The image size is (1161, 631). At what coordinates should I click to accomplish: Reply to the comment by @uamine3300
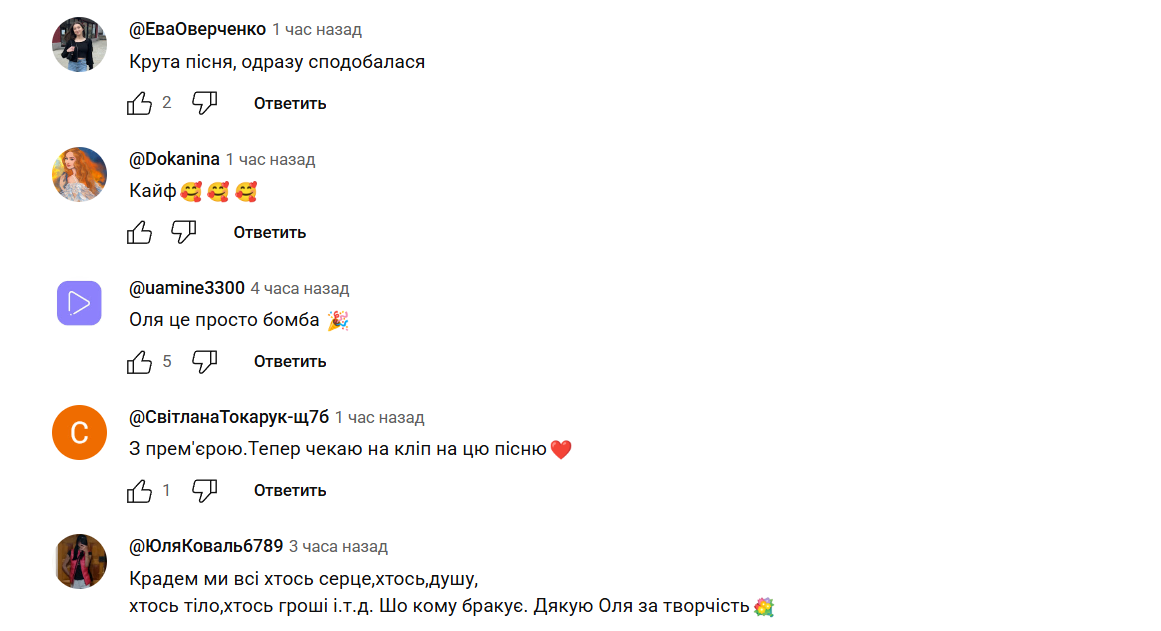point(290,361)
